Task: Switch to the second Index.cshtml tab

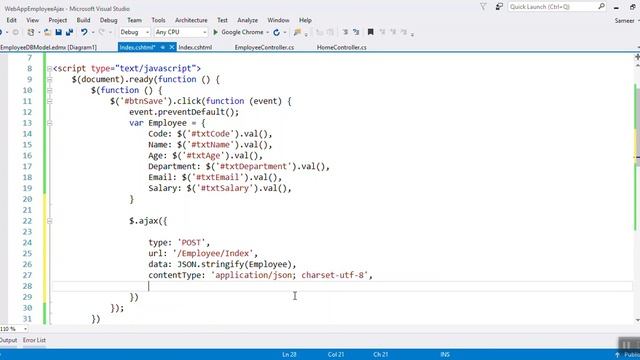Action: pyautogui.click(x=195, y=47)
